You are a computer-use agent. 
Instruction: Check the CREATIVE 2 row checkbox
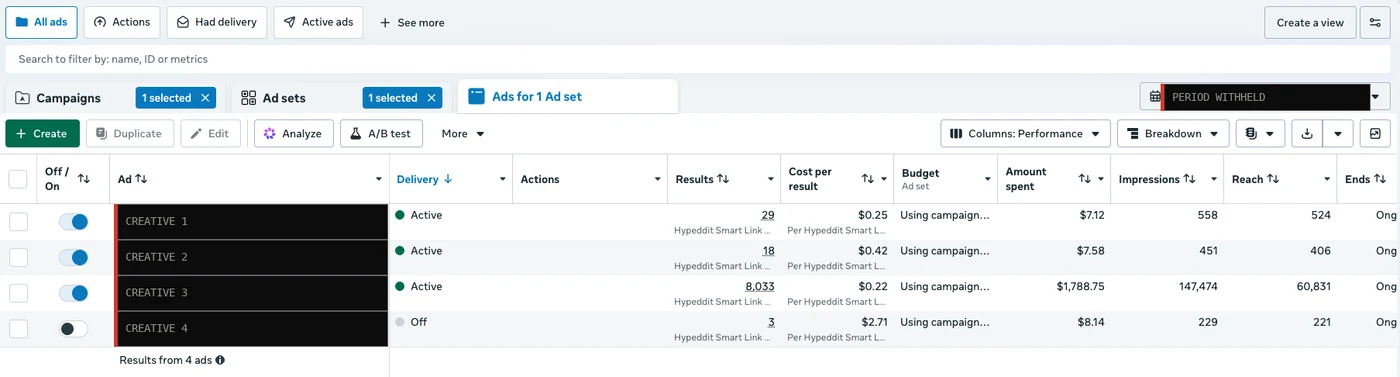click(18, 257)
